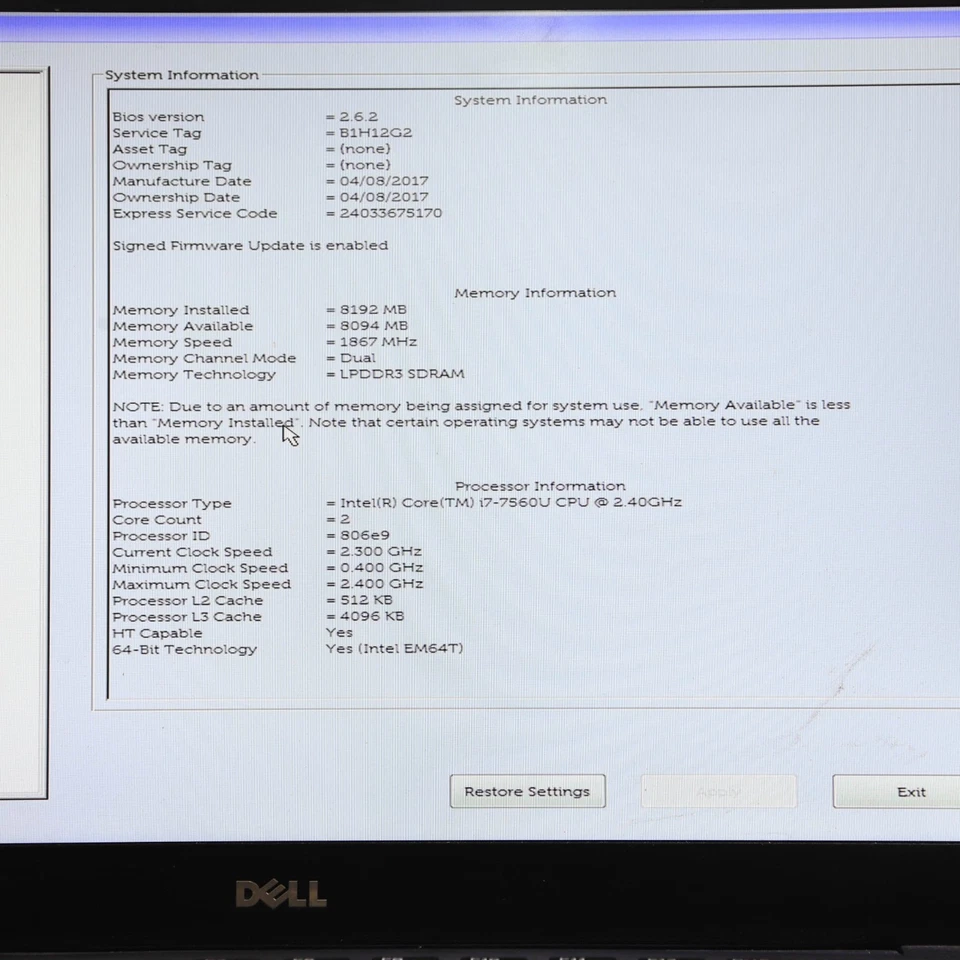
Task: Click the grayed-out Apply button
Action: tap(718, 791)
